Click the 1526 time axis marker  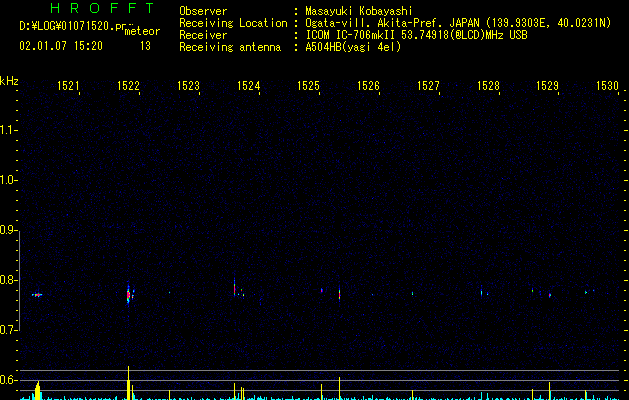368,86
